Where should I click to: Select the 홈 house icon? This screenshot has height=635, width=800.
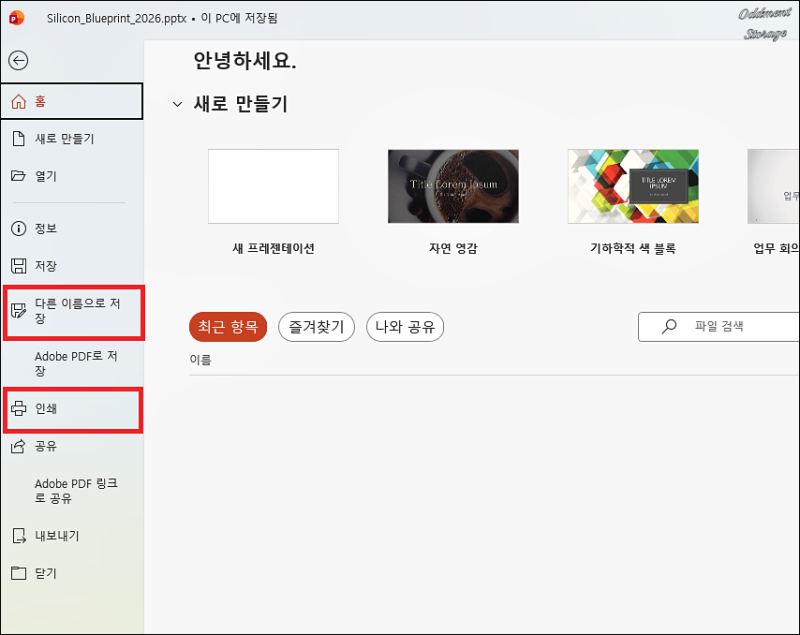point(19,101)
